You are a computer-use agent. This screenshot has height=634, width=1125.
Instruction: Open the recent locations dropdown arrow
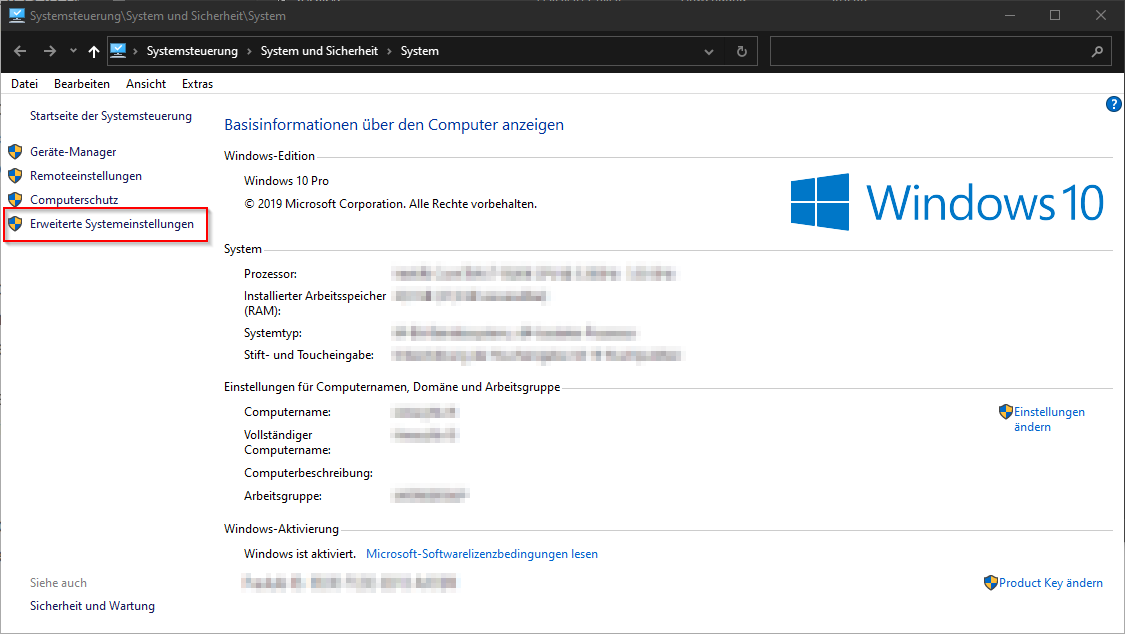click(73, 51)
